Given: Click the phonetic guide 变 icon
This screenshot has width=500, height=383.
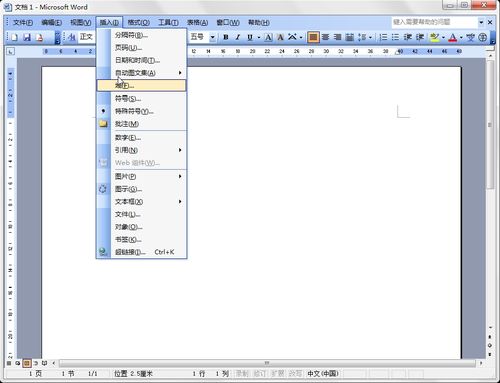Looking at the screenshot, I should click(x=470, y=37).
